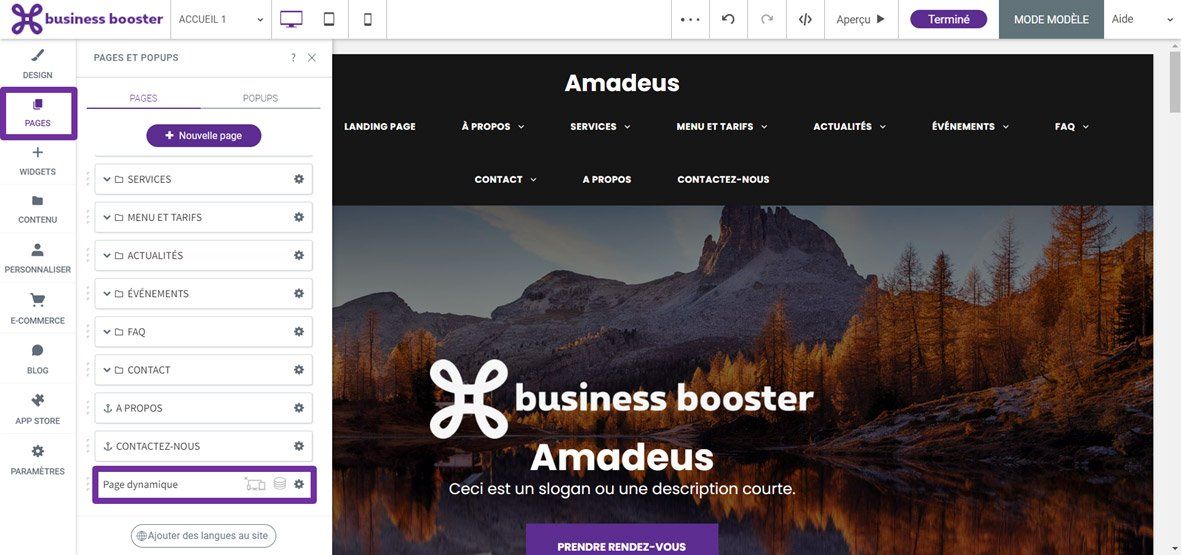Viewport: 1181px width, 555px height.
Task: Open the developer code editor icon
Action: (805, 20)
